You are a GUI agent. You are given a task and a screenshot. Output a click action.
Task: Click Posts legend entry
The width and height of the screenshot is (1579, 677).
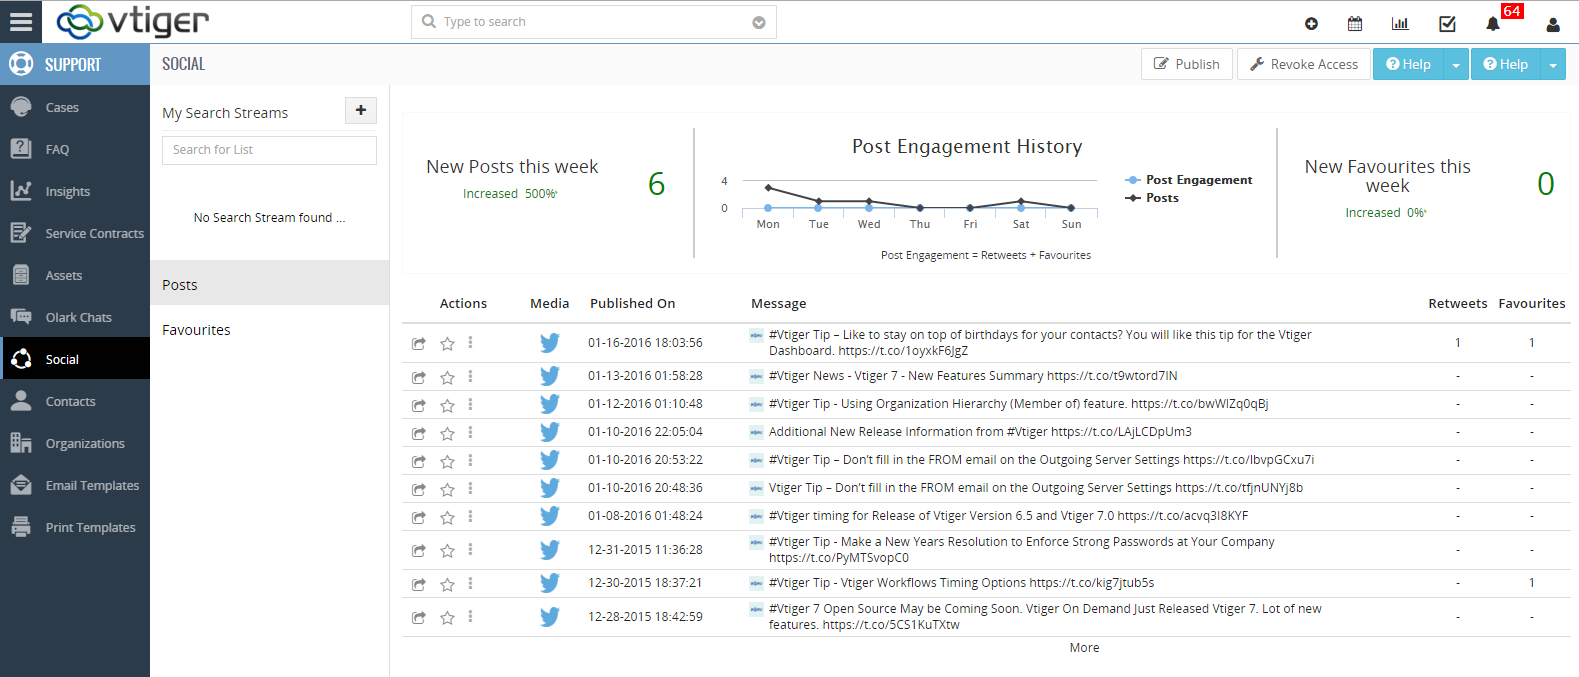pyautogui.click(x=1152, y=198)
